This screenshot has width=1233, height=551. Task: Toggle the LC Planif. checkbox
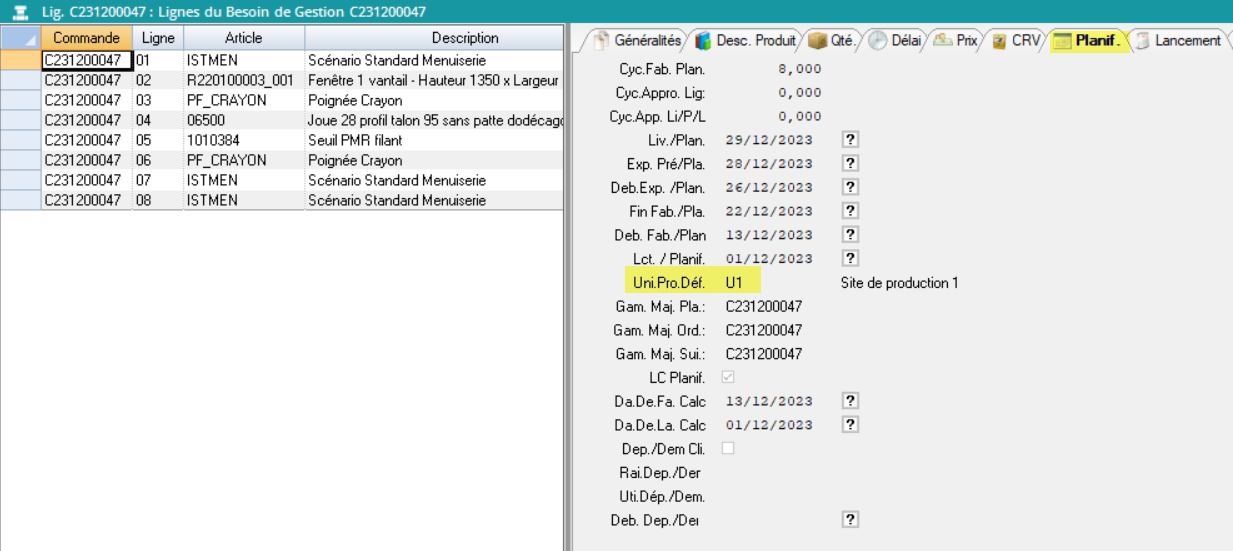click(728, 377)
